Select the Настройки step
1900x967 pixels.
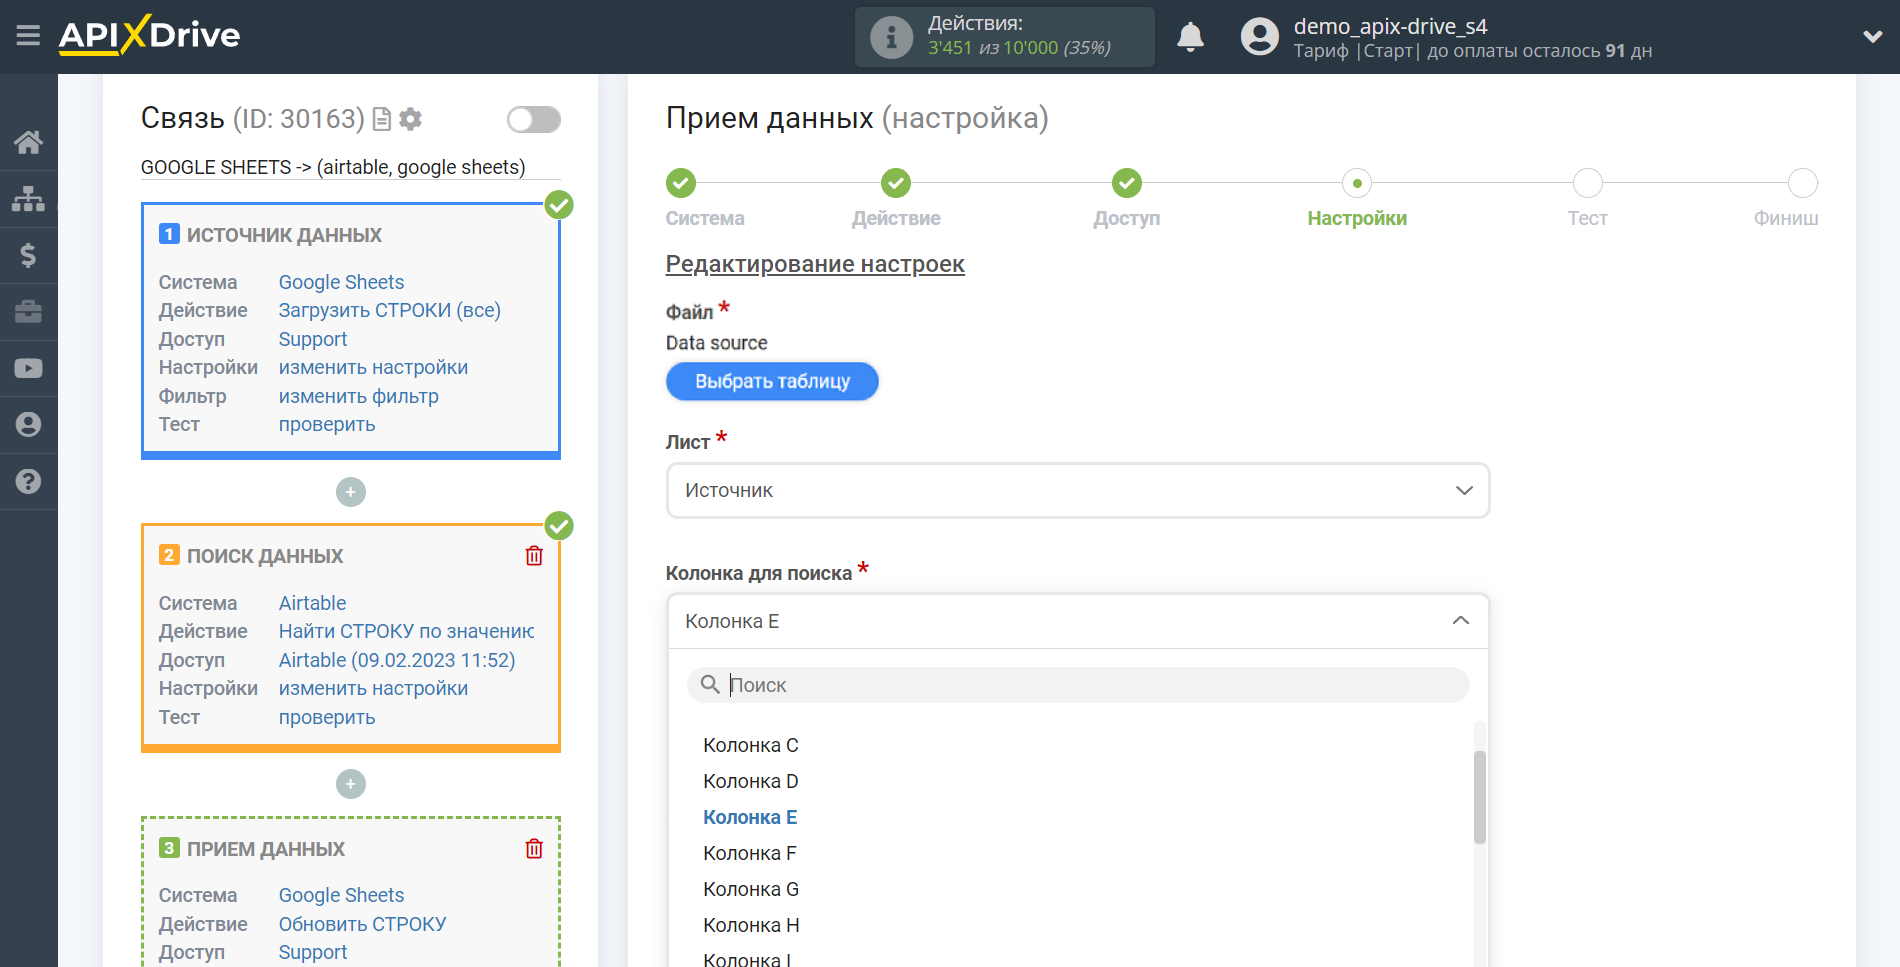pyautogui.click(x=1357, y=183)
